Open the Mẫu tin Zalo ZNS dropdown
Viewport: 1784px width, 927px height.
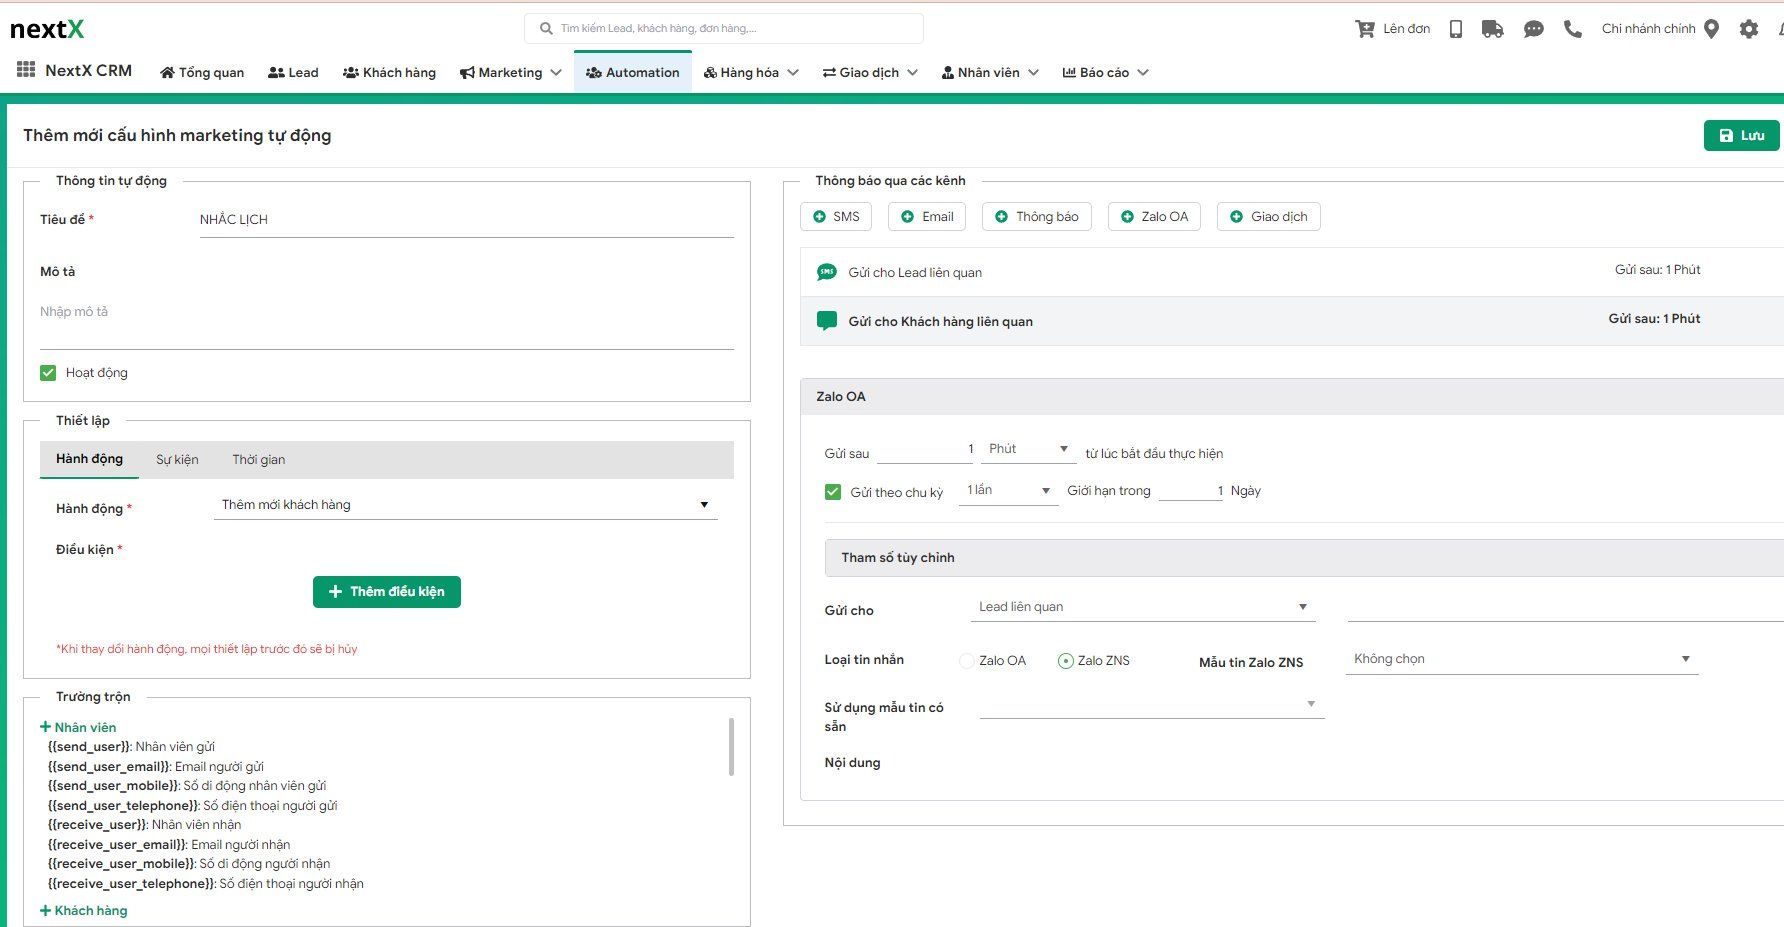[x=1521, y=659]
